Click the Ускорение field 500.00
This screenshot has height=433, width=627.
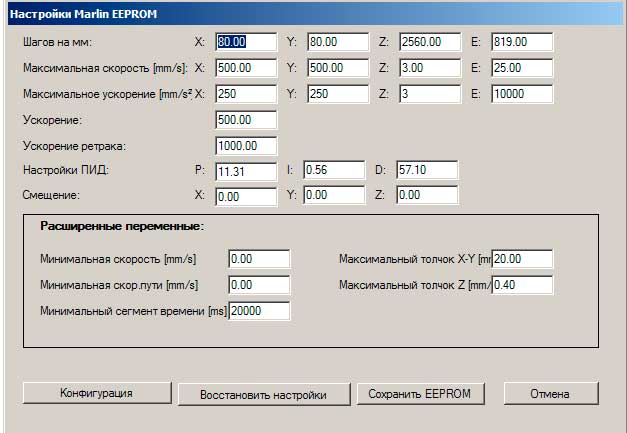245,120
